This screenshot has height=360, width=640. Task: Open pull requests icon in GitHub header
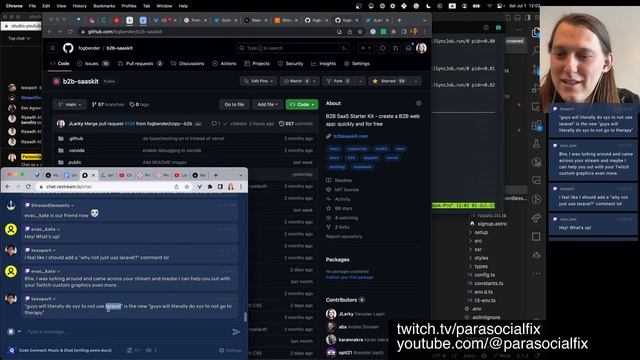pyautogui.click(x=396, y=48)
